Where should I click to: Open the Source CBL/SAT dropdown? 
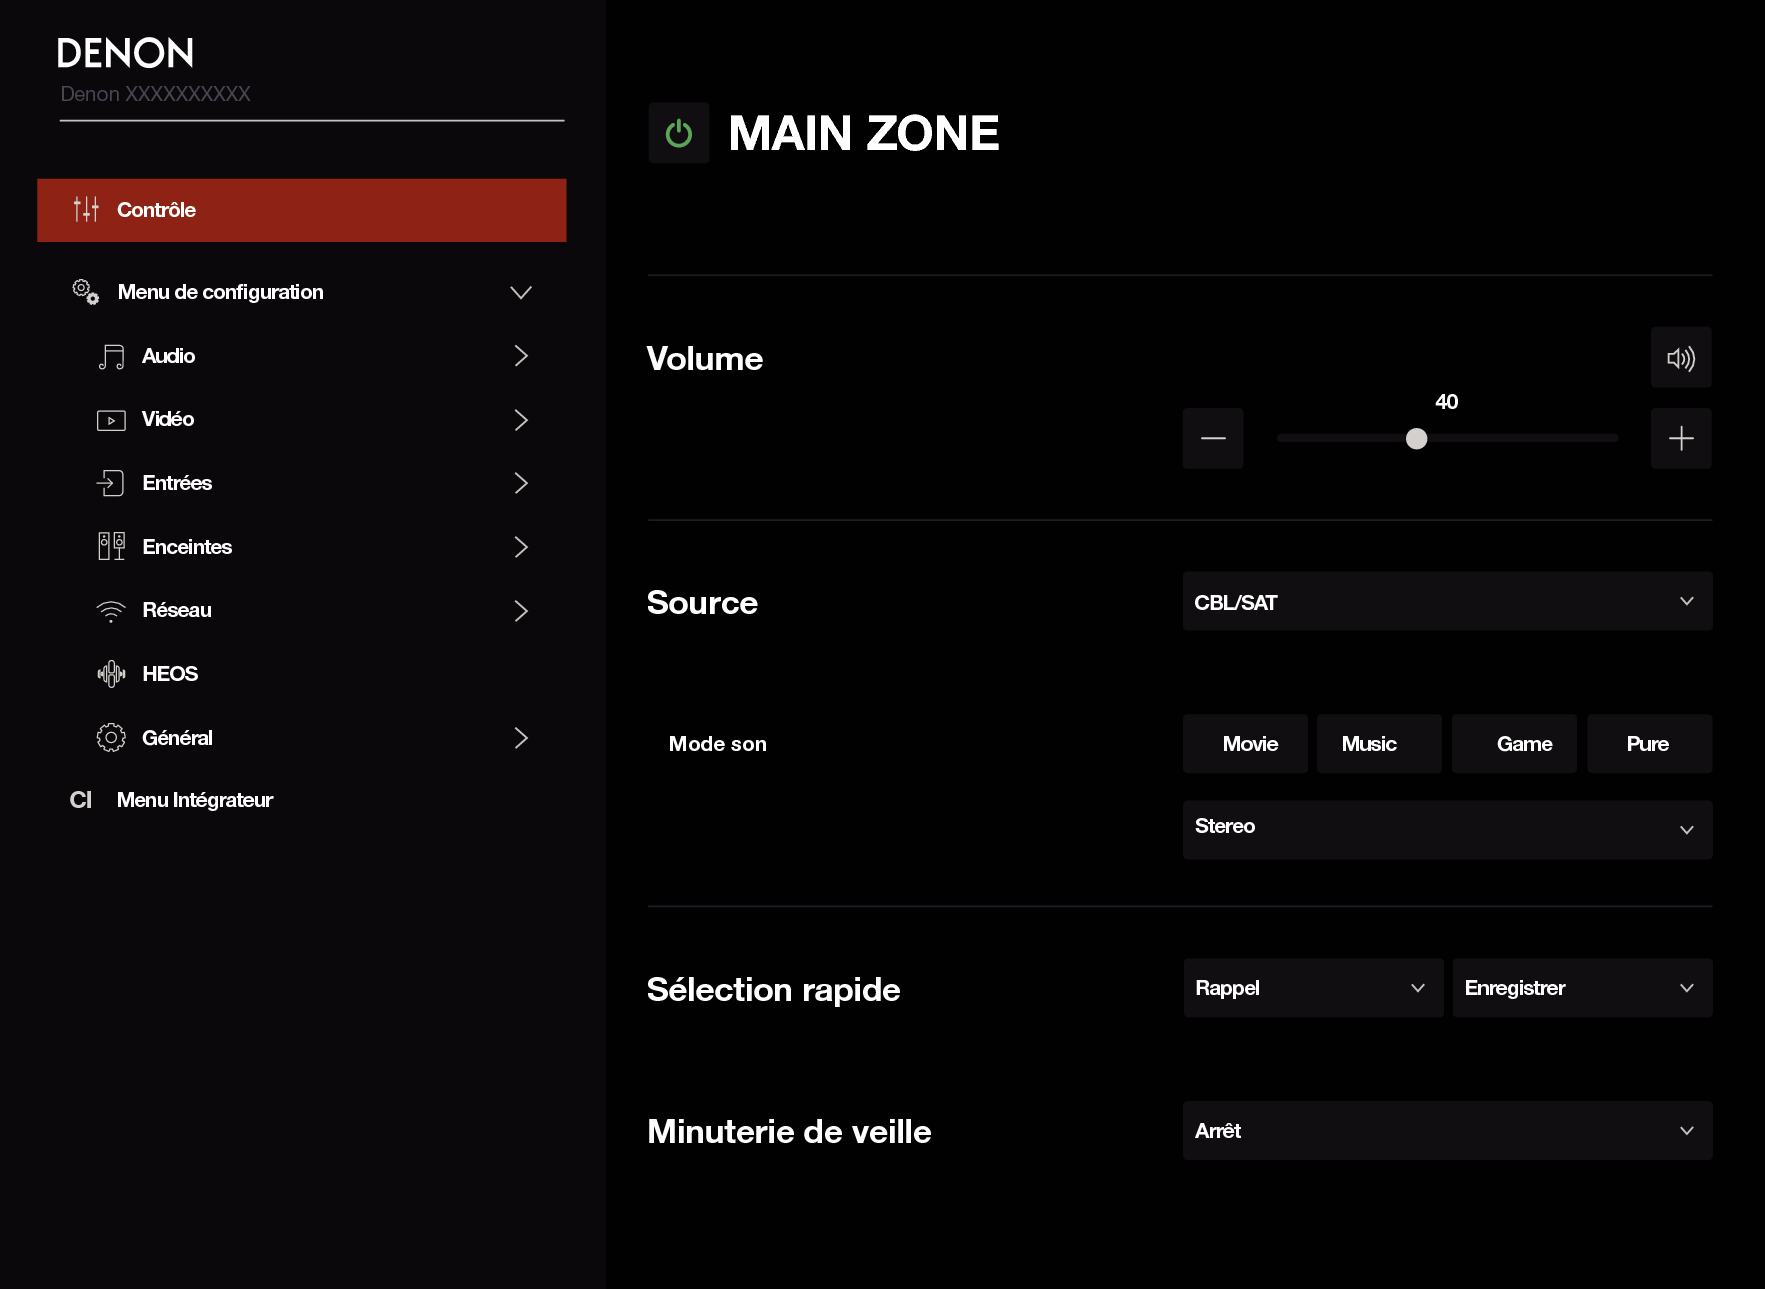point(1446,602)
